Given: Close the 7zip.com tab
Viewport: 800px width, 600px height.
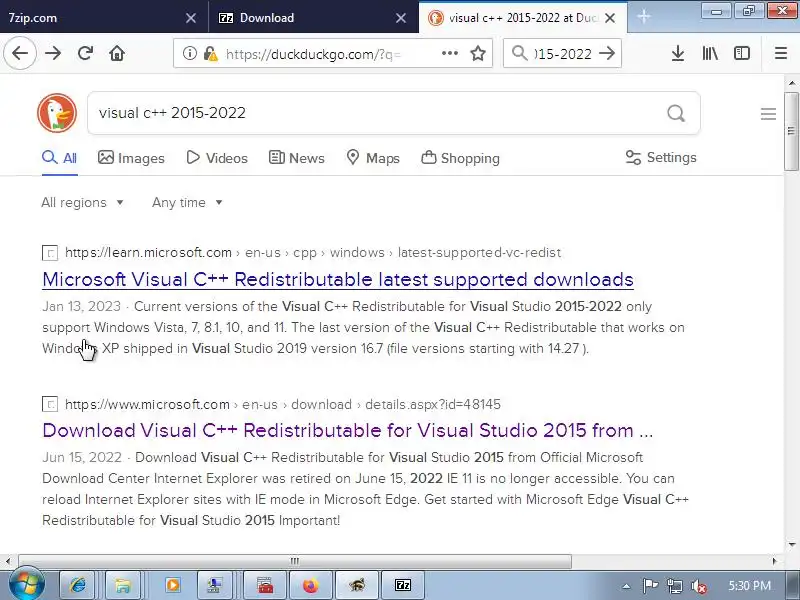Looking at the screenshot, I should [x=191, y=18].
